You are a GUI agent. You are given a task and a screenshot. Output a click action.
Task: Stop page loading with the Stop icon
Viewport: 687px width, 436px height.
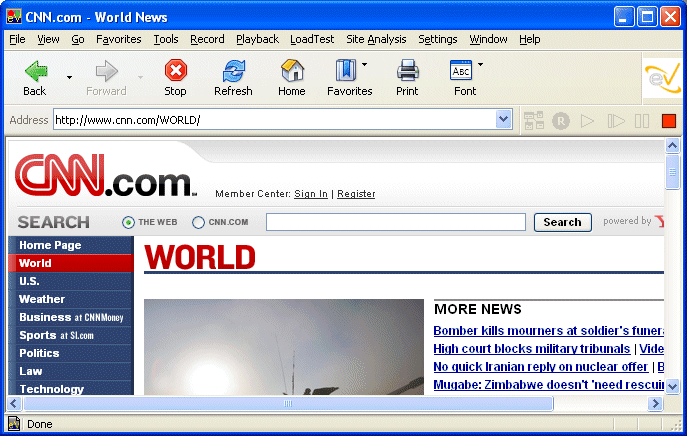176,70
